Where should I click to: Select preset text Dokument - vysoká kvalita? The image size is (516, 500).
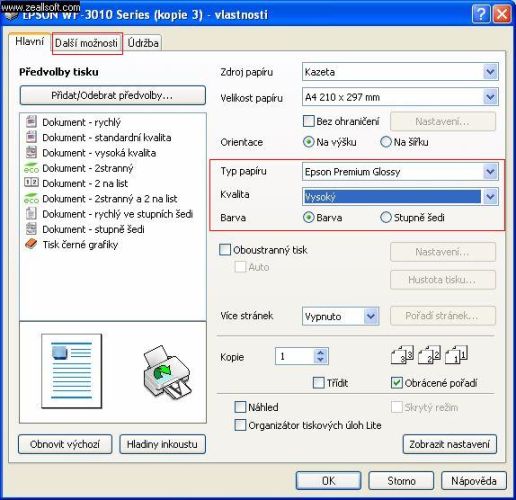(x=99, y=153)
